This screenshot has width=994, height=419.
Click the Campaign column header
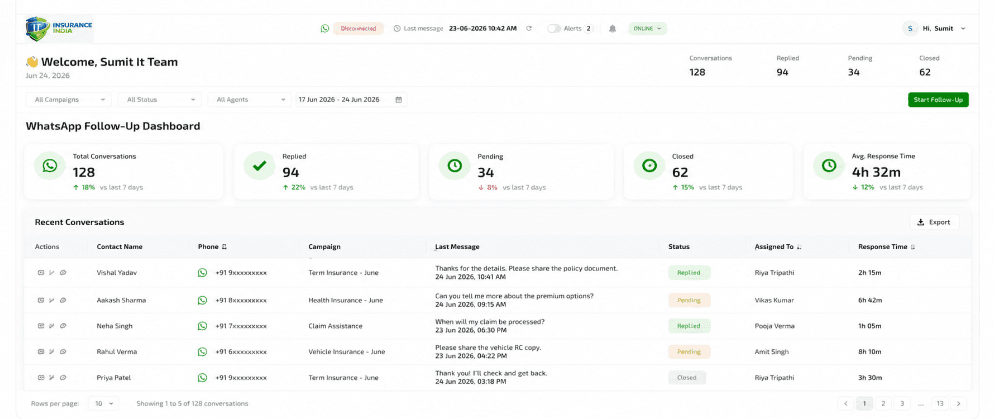tap(324, 247)
